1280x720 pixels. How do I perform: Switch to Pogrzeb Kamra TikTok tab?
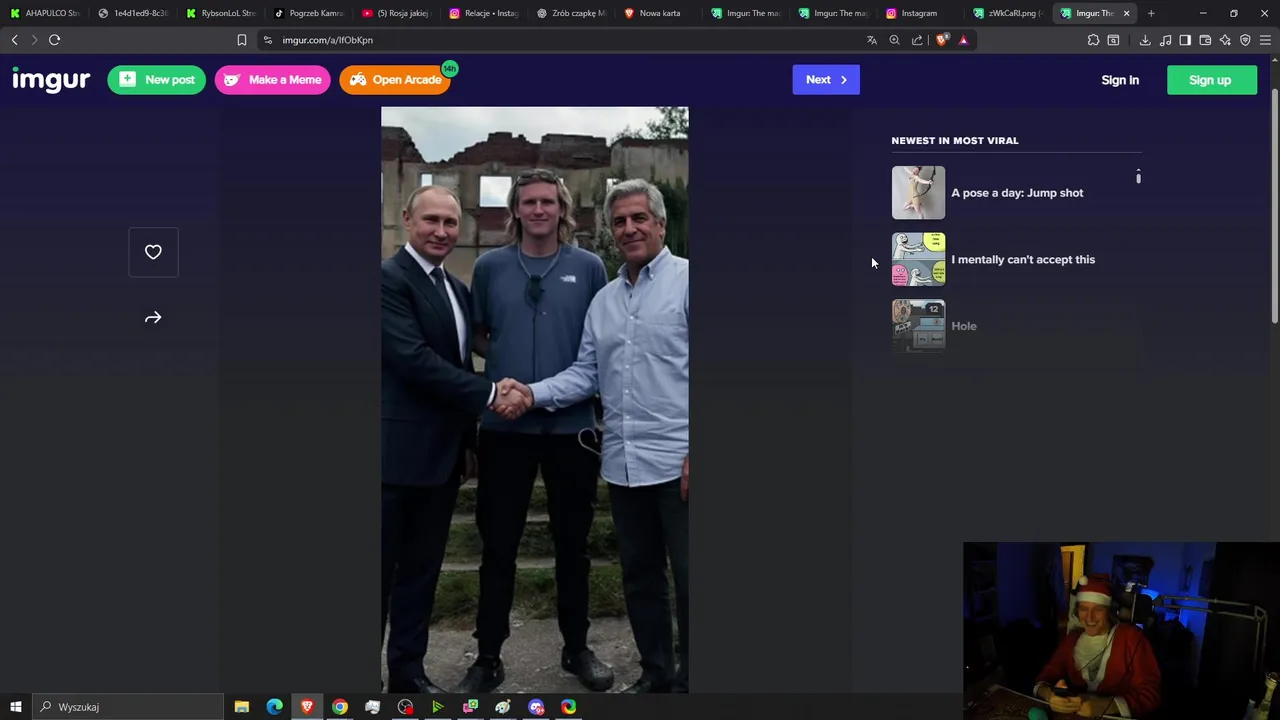tap(309, 13)
